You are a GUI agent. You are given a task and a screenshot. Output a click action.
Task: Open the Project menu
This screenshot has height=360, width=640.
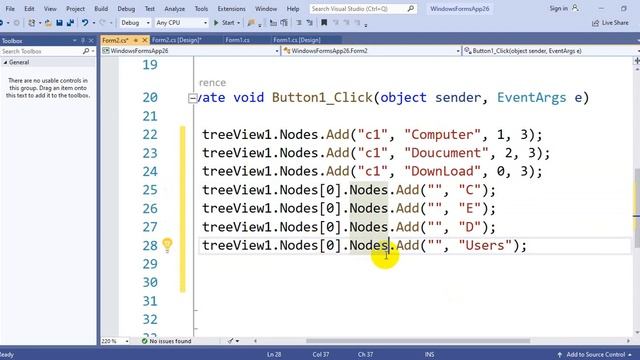pyautogui.click(x=76, y=9)
